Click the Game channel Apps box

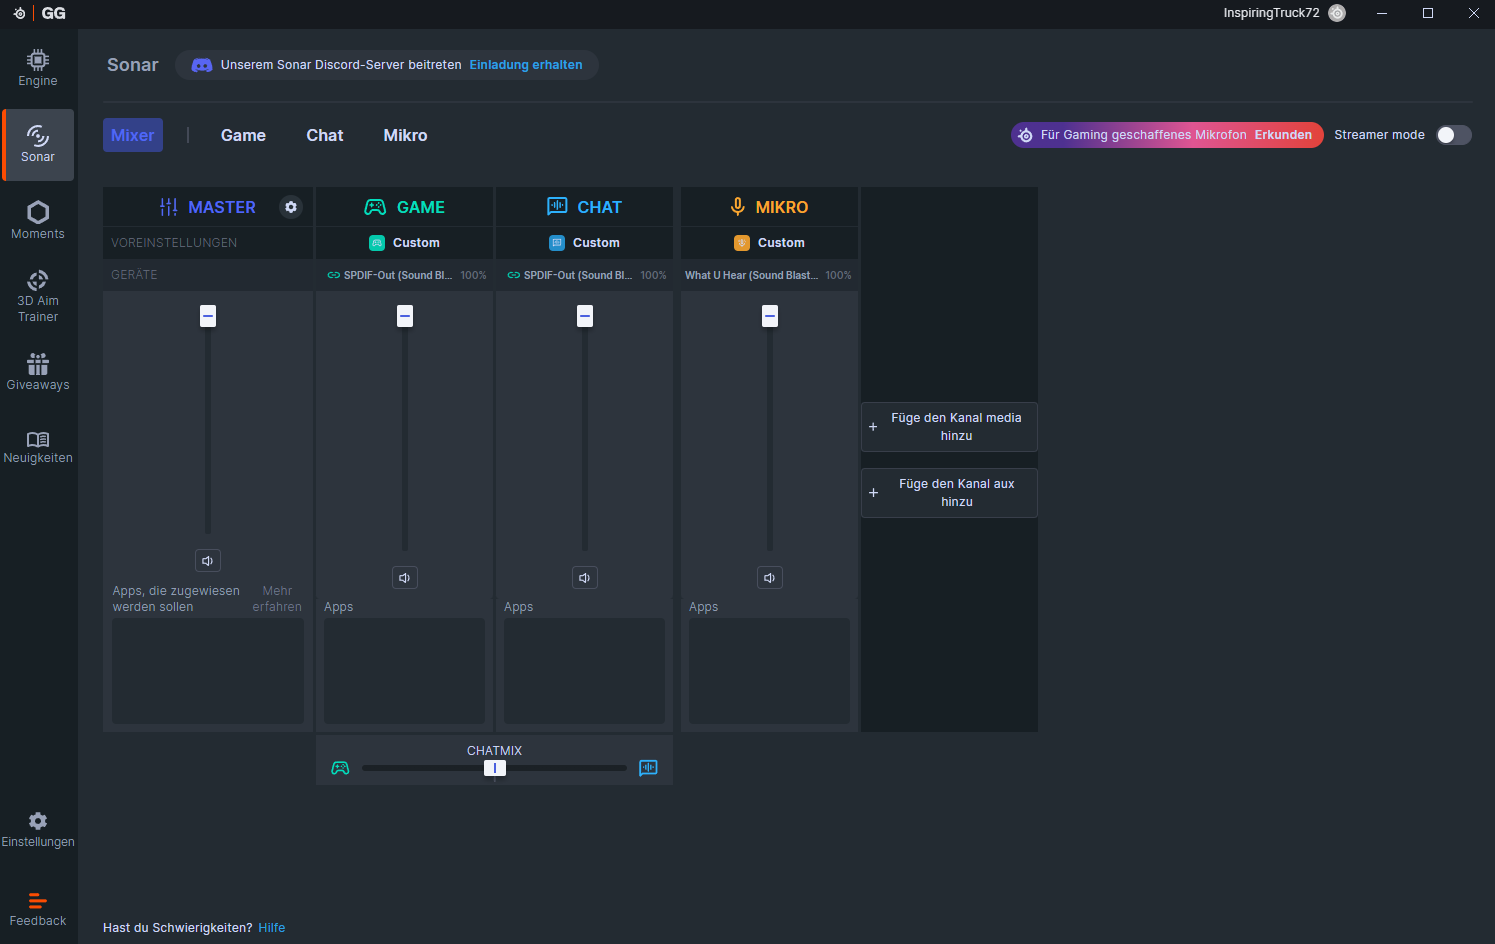(404, 671)
